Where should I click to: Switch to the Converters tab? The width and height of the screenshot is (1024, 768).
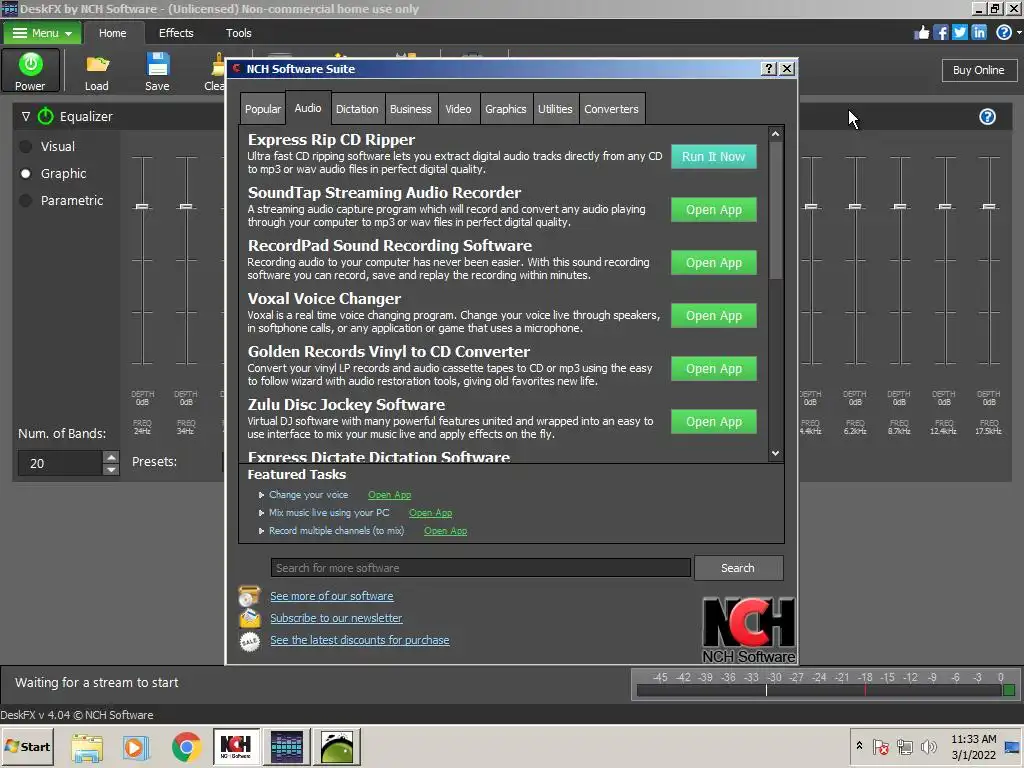[611, 109]
